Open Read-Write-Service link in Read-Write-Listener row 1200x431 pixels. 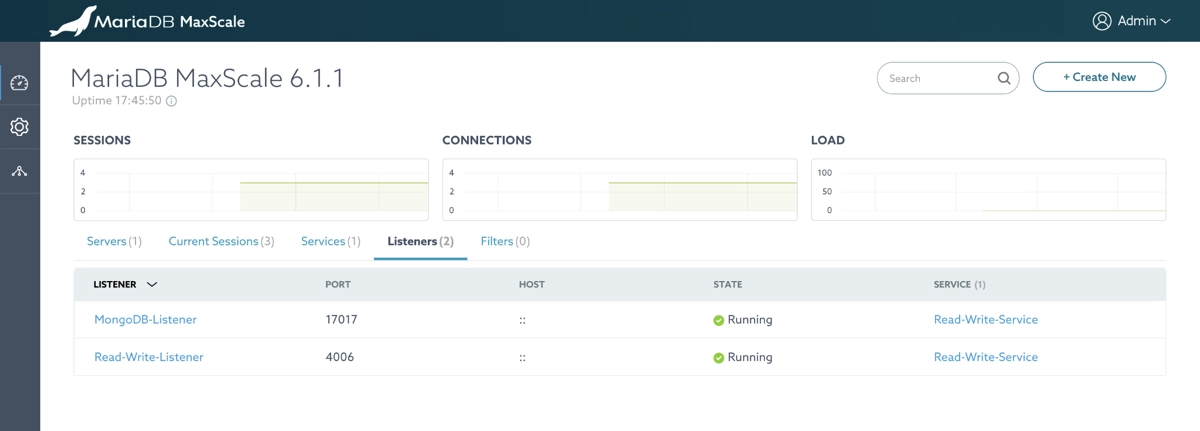click(985, 357)
